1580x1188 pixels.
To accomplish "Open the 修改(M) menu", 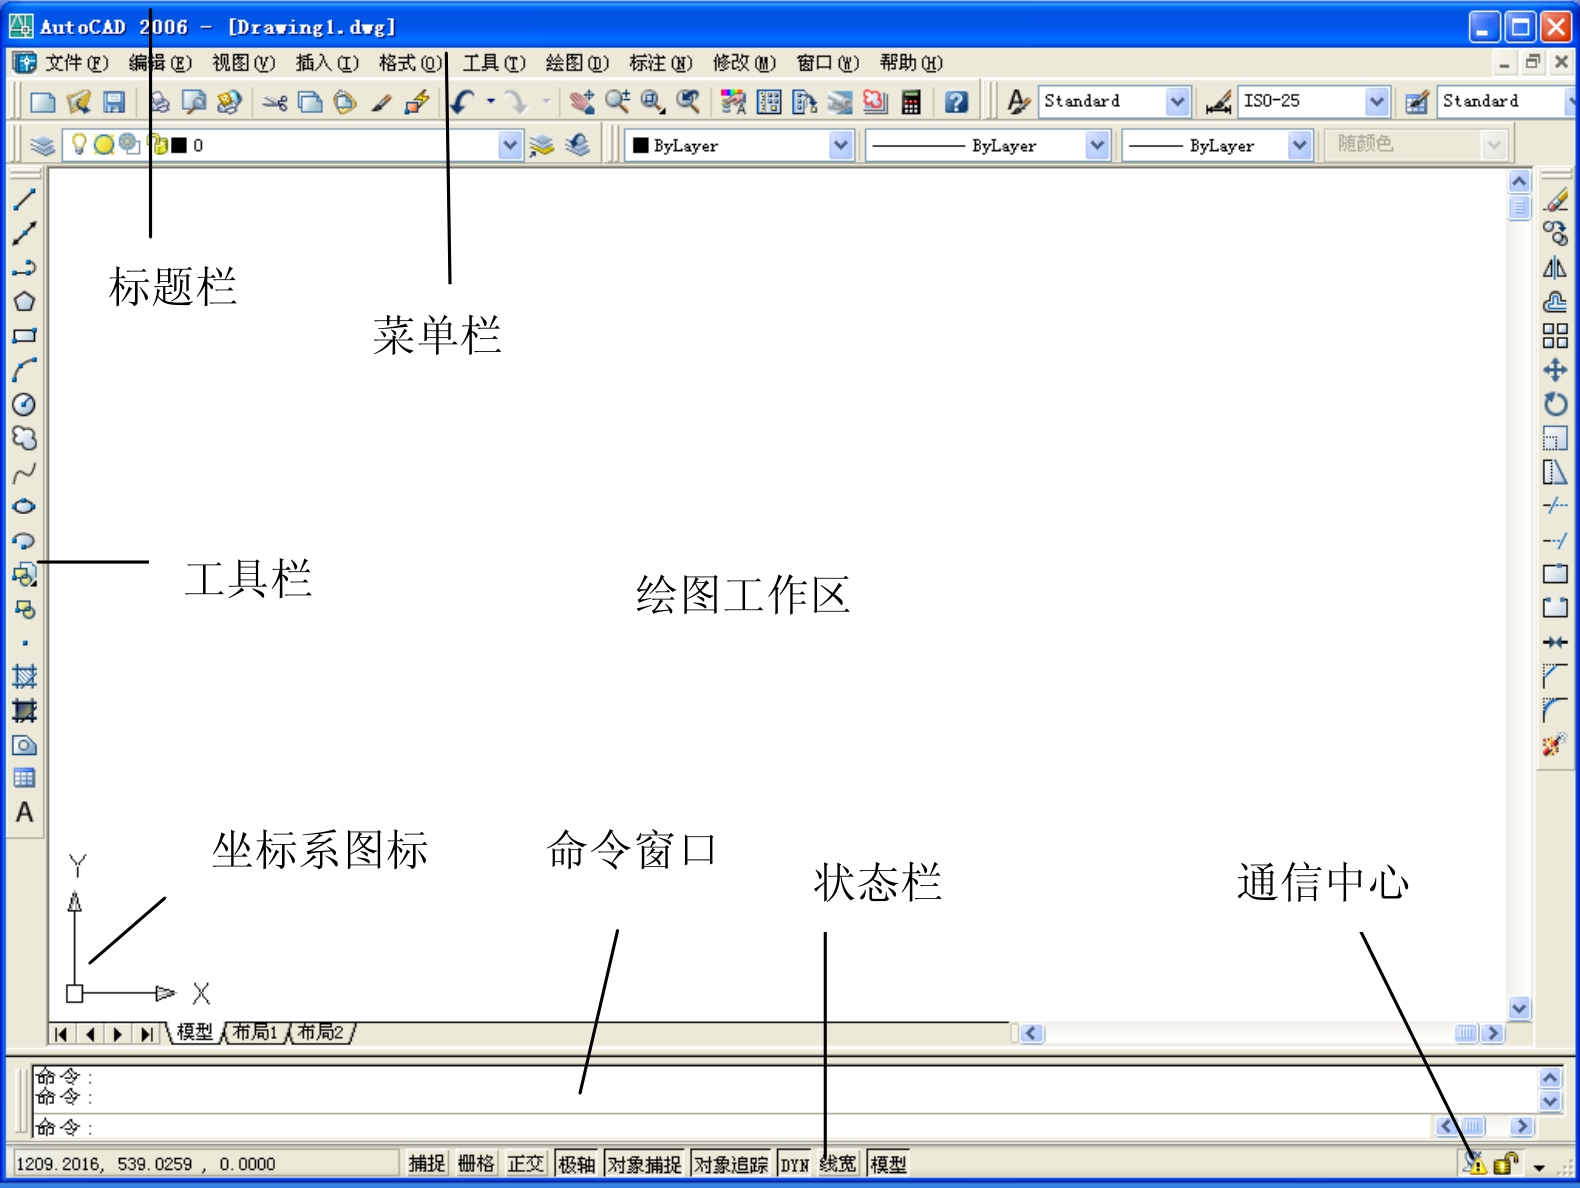I will 744,62.
